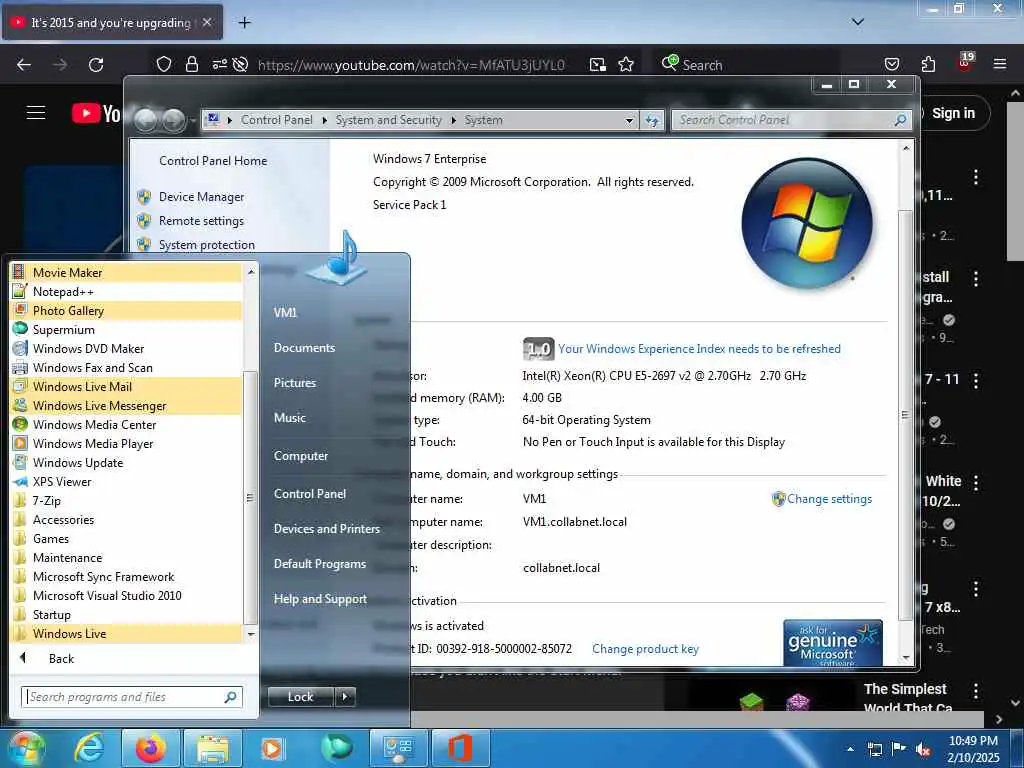This screenshot has width=1024, height=768.
Task: Open Windows Update from Start menu
Action: click(x=126, y=462)
